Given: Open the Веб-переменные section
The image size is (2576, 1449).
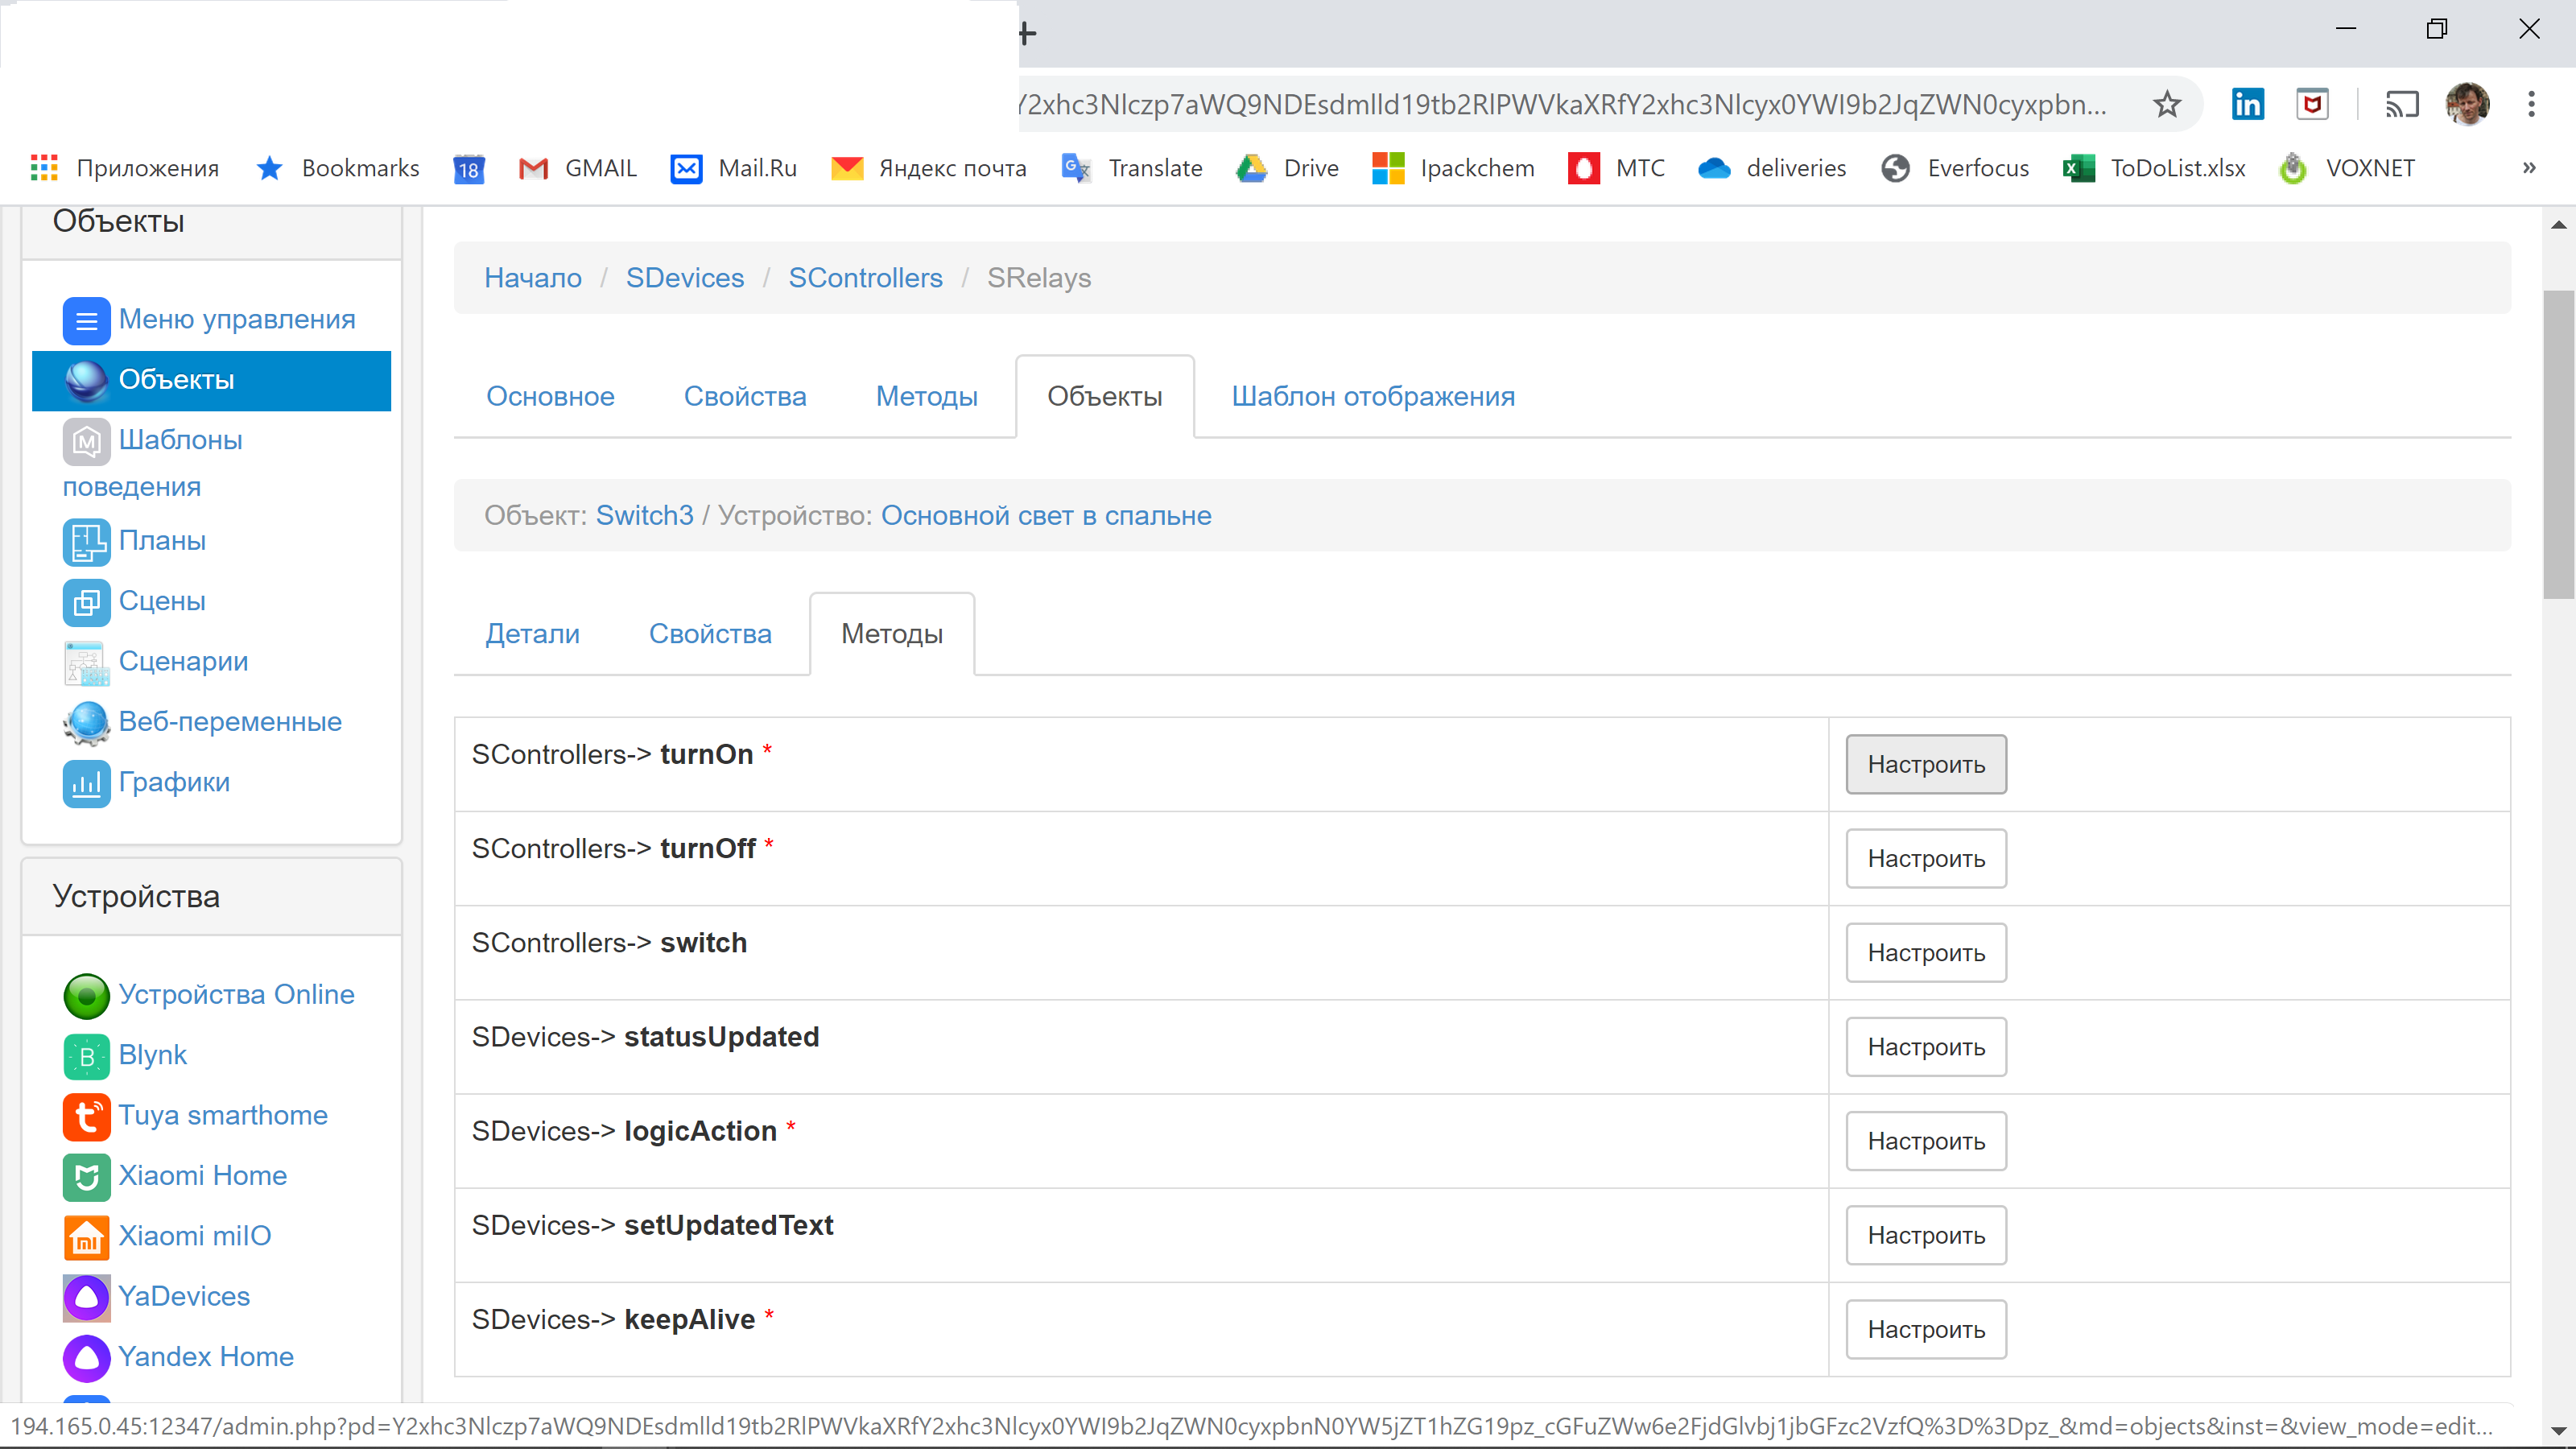Looking at the screenshot, I should tap(230, 721).
